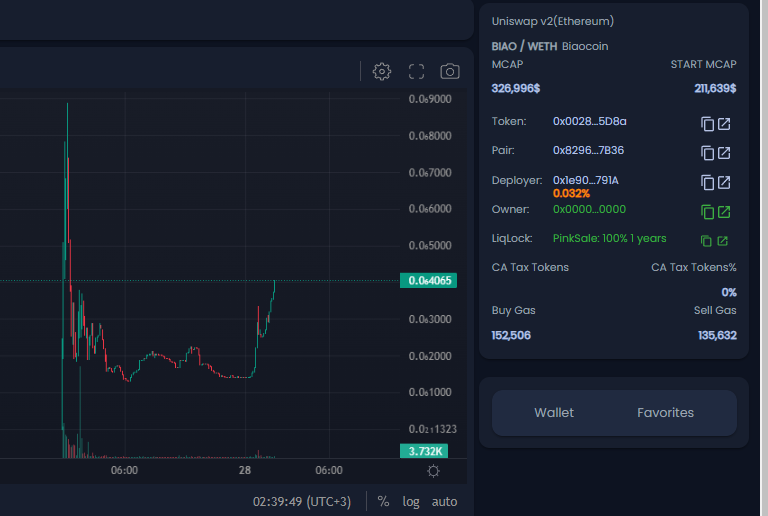Screen dimensions: 768x516
Task: Click the 0x8296...7B36 pair address
Action: coord(588,150)
